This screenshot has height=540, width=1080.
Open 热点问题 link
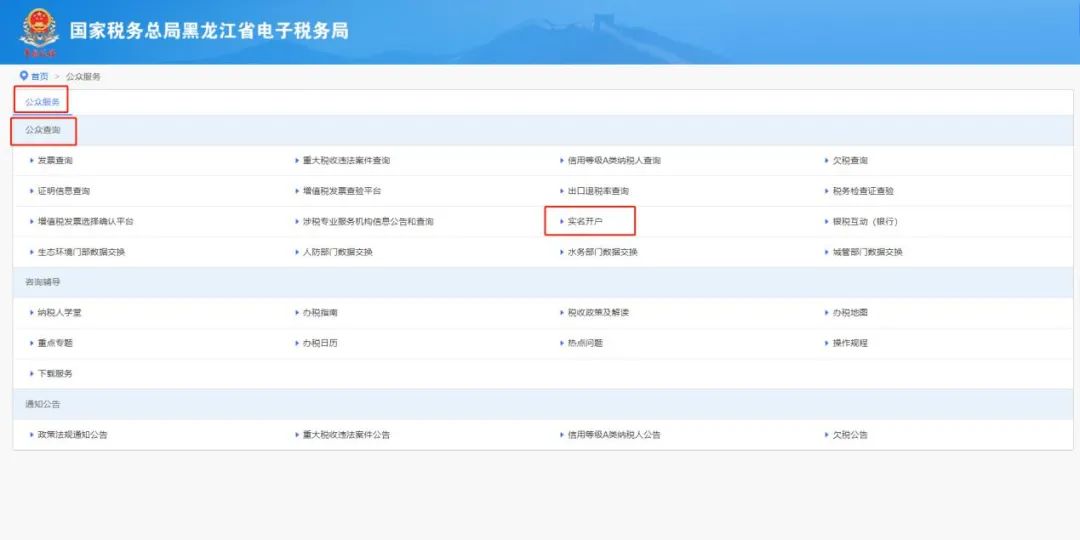pos(585,343)
